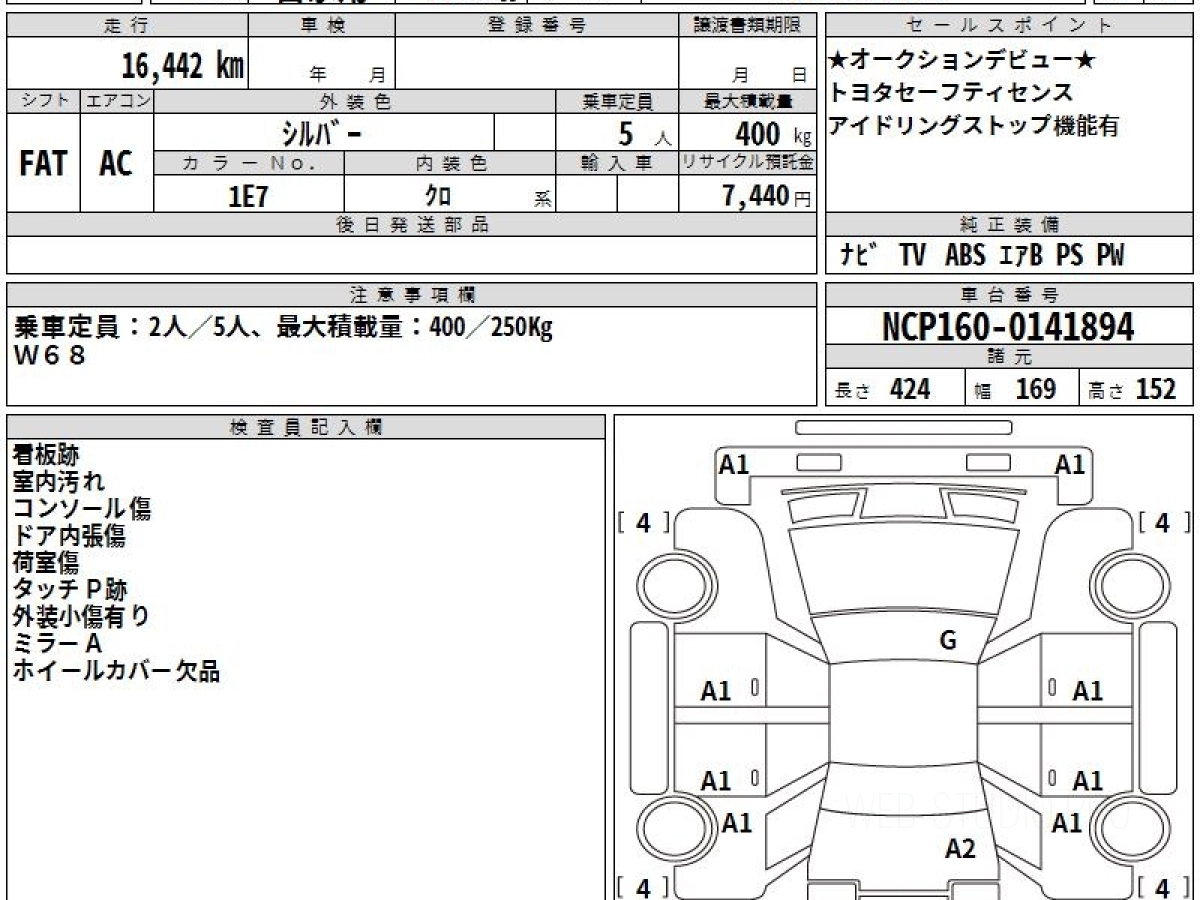Viewport: 1200px width, 900px height.
Task: Click the PW equipment entry
Action: tap(1110, 256)
